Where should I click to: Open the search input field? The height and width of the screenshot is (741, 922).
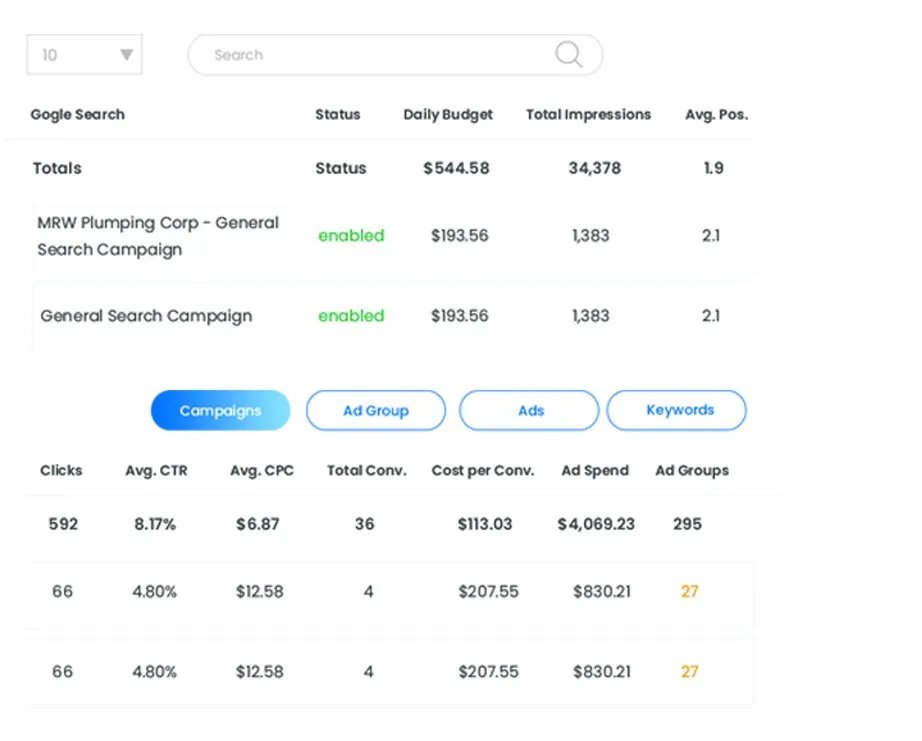pos(350,55)
